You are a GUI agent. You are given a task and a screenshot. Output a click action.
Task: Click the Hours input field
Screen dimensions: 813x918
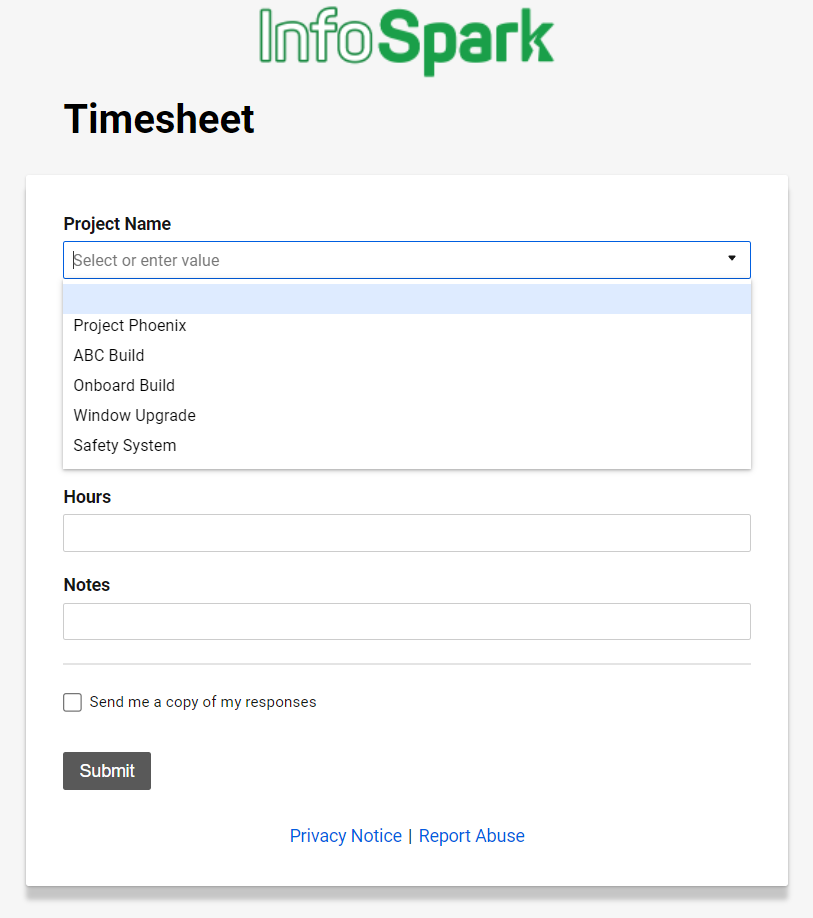coord(406,533)
